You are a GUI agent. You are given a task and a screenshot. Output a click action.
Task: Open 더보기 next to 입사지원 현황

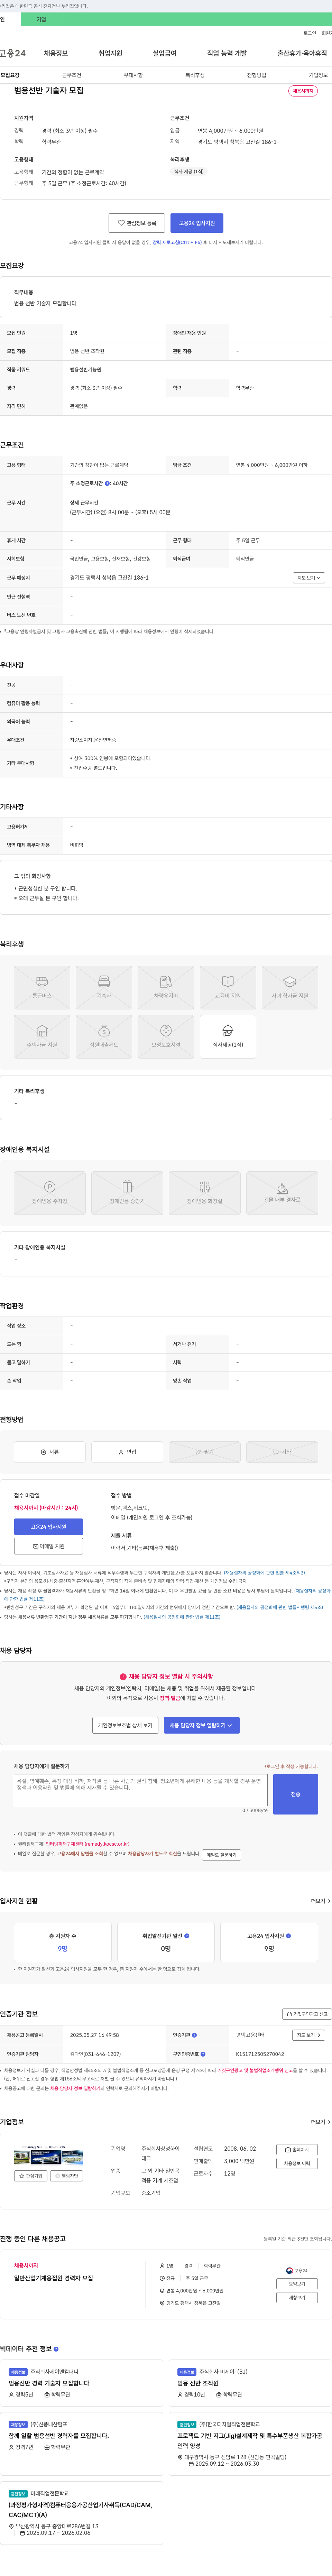click(x=320, y=1901)
